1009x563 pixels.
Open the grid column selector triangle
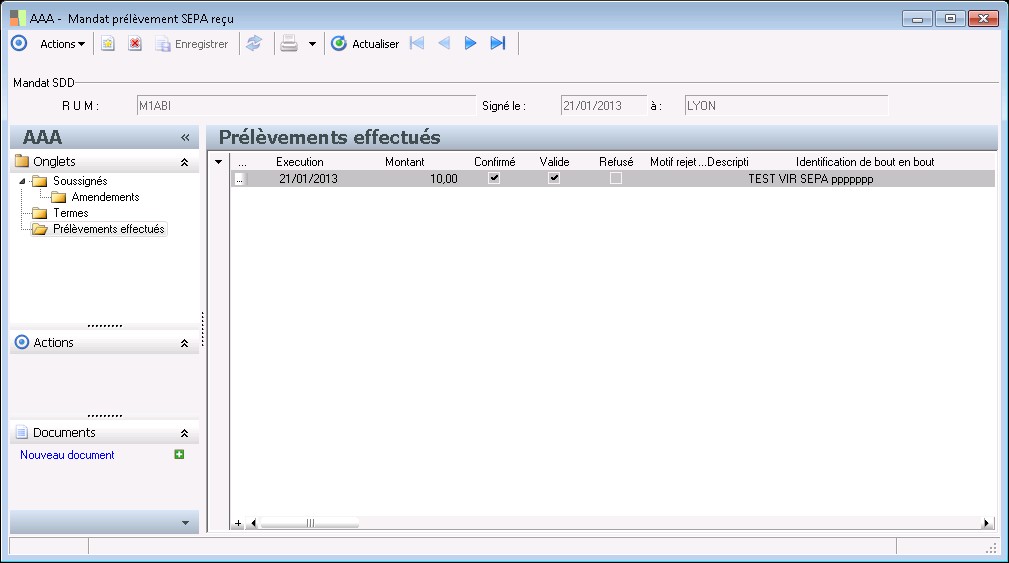click(219, 162)
